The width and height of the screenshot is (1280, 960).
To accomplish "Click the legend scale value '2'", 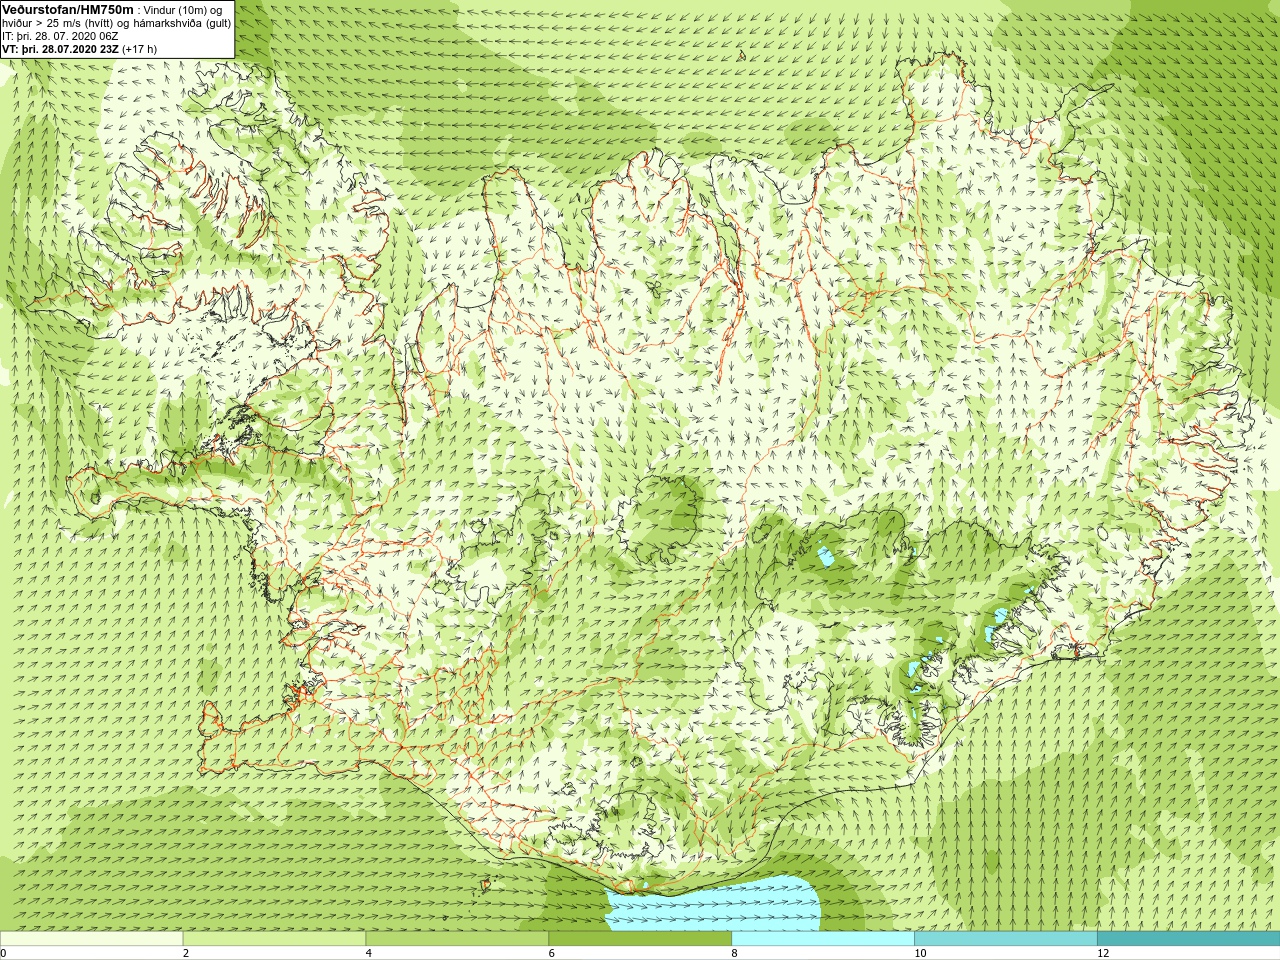I will [x=186, y=953].
